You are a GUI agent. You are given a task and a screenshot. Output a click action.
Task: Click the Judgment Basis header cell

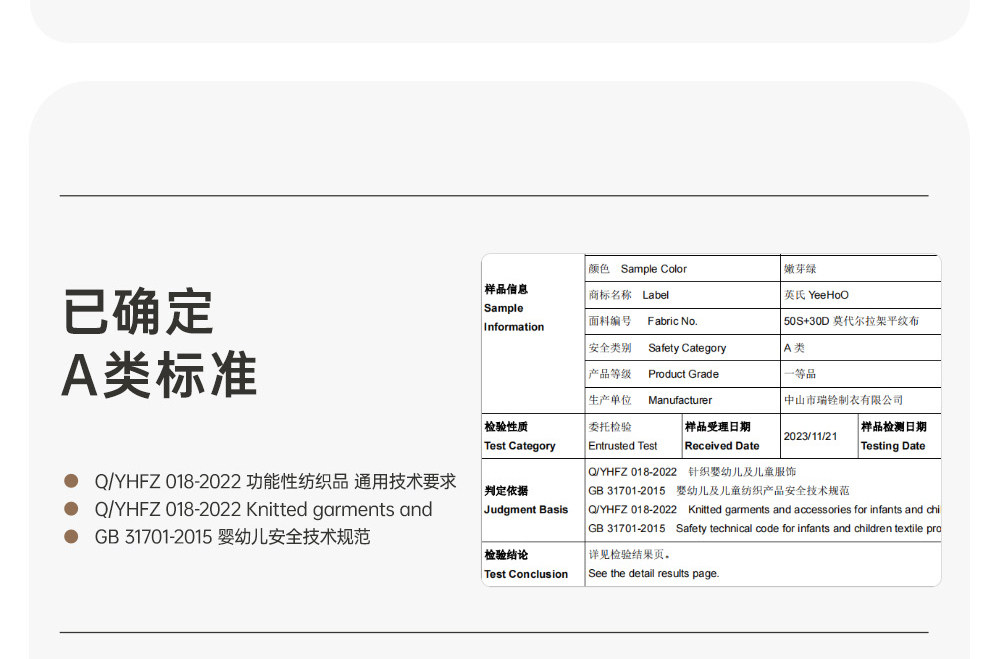tap(533, 500)
